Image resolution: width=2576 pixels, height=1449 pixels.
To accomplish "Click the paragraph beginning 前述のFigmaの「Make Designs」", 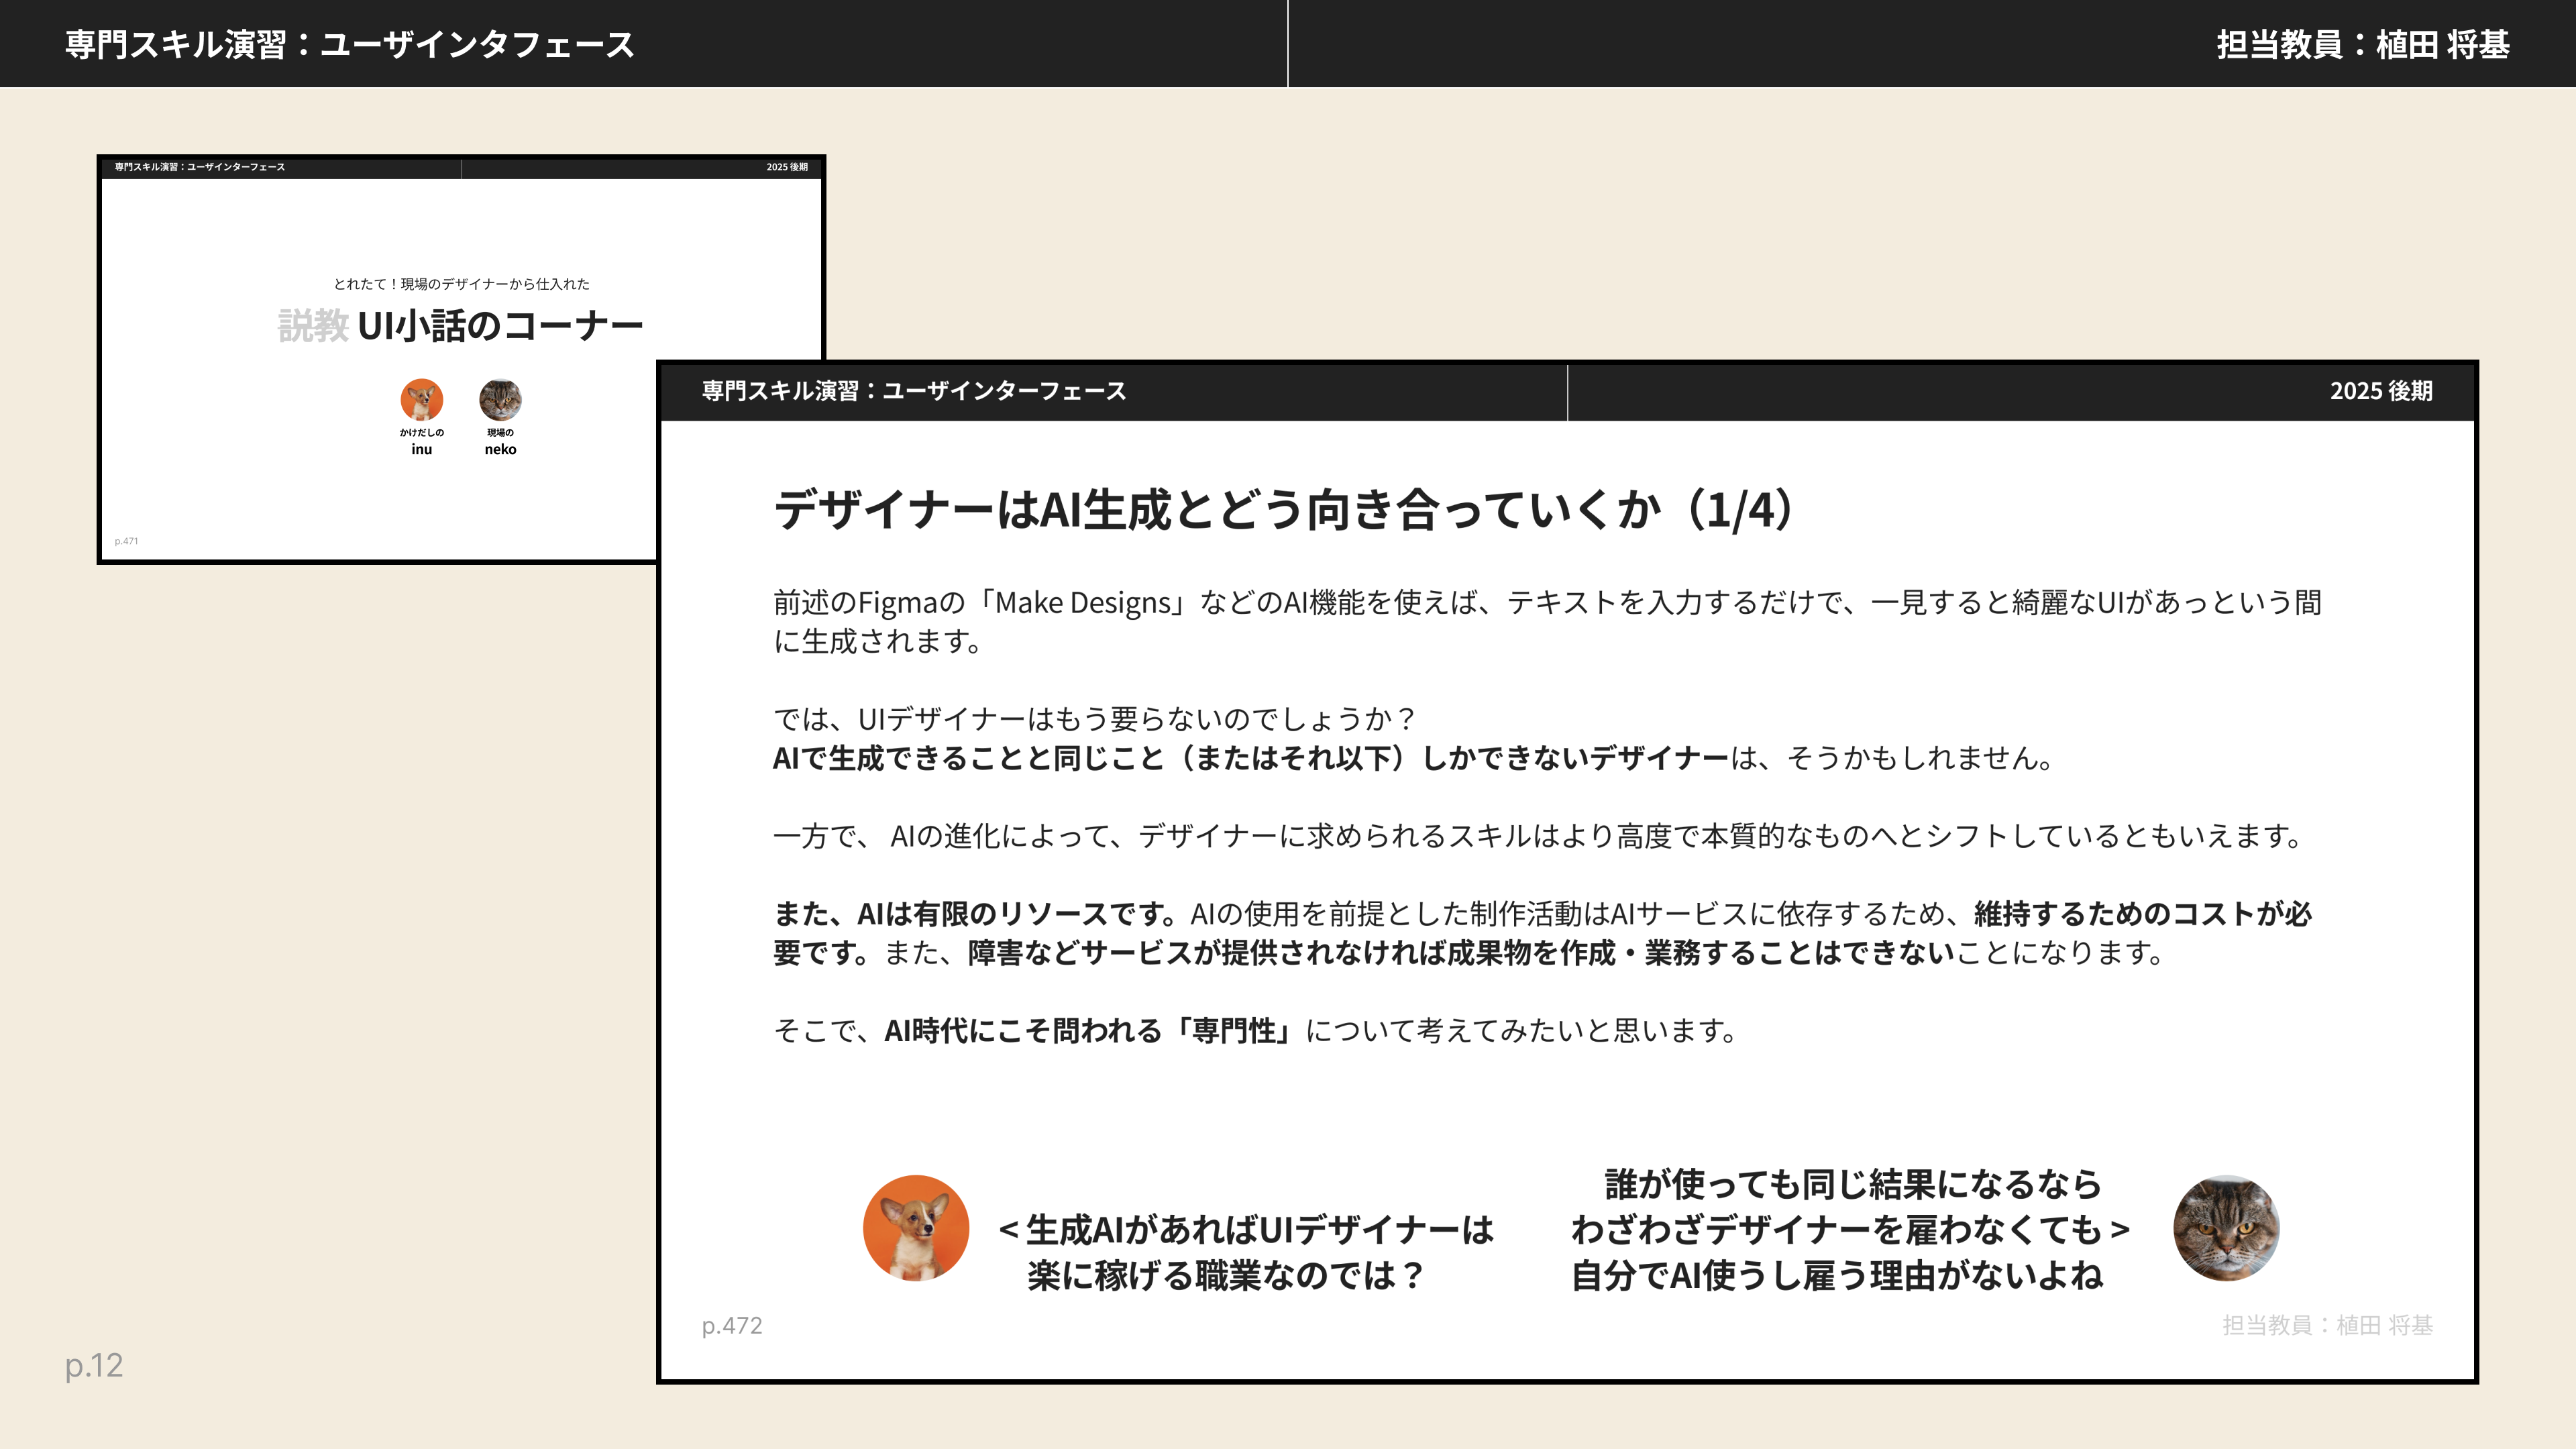I will pos(1547,621).
